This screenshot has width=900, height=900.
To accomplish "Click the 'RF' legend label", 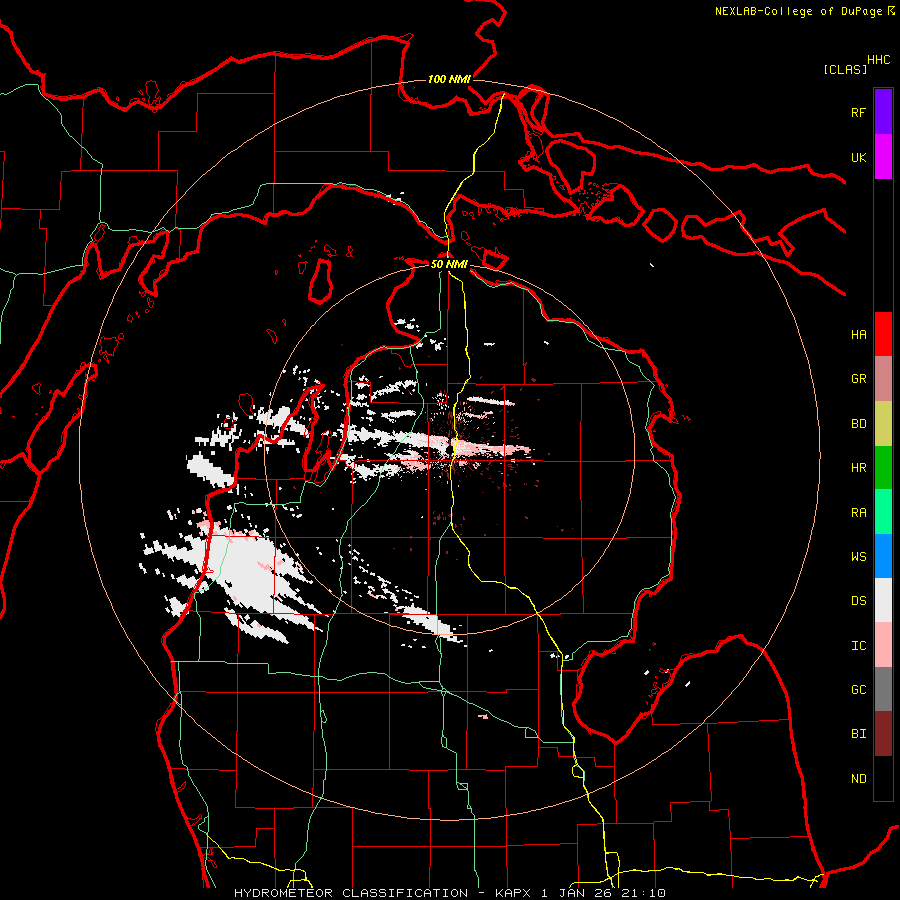I will pos(858,112).
